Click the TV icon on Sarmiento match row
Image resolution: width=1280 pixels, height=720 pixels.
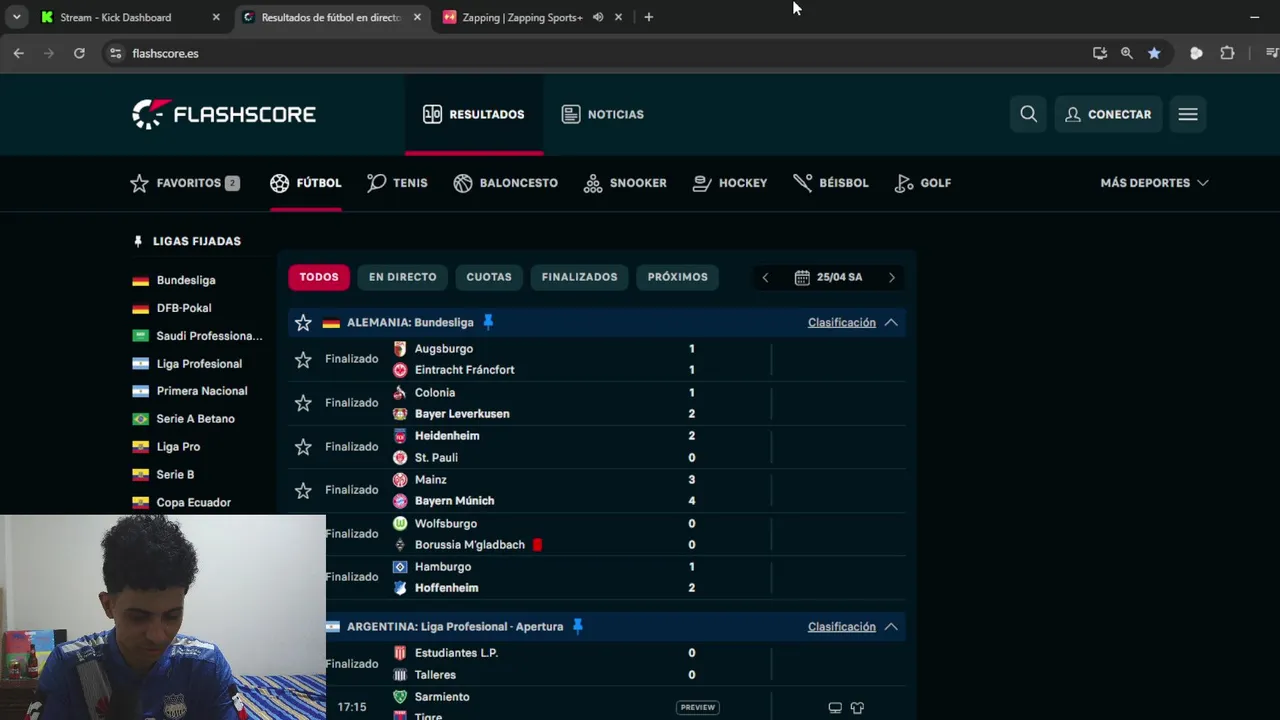835,708
